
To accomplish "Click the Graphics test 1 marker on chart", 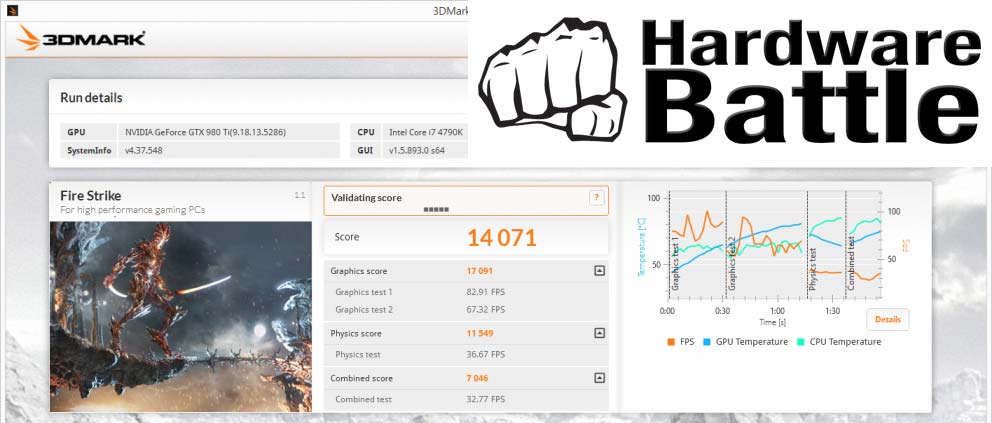I will pos(676,266).
